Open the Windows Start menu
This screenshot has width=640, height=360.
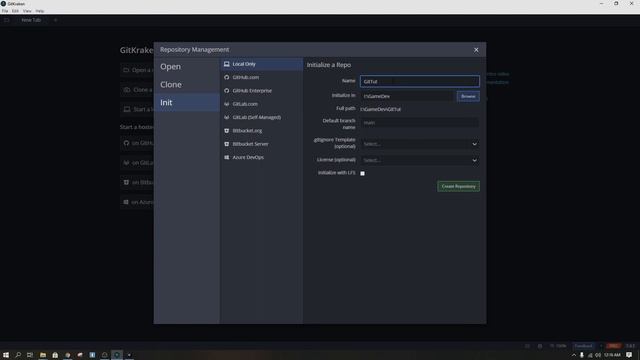coord(6,355)
